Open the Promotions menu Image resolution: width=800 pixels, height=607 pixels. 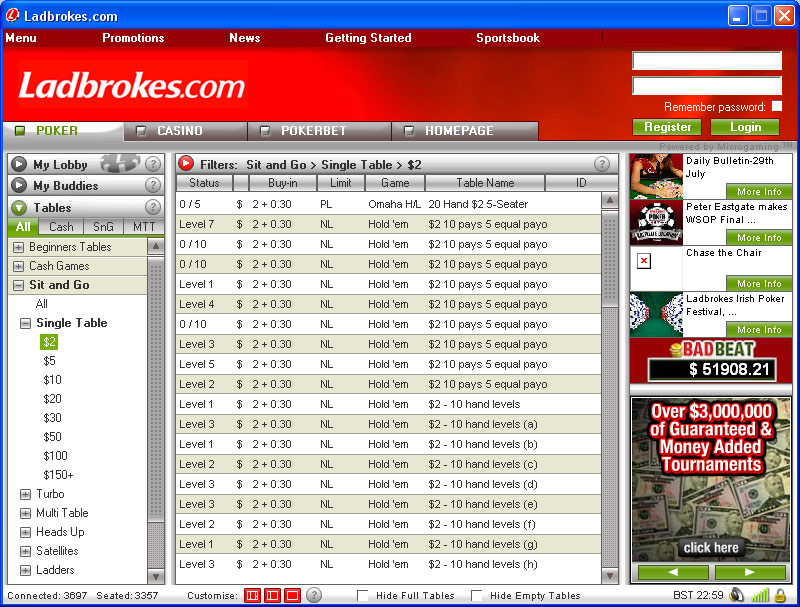point(133,38)
